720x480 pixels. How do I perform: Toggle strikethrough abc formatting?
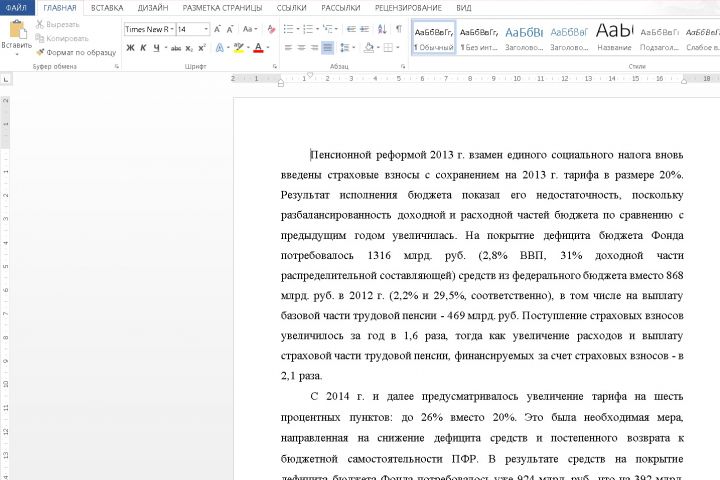pyautogui.click(x=176, y=48)
